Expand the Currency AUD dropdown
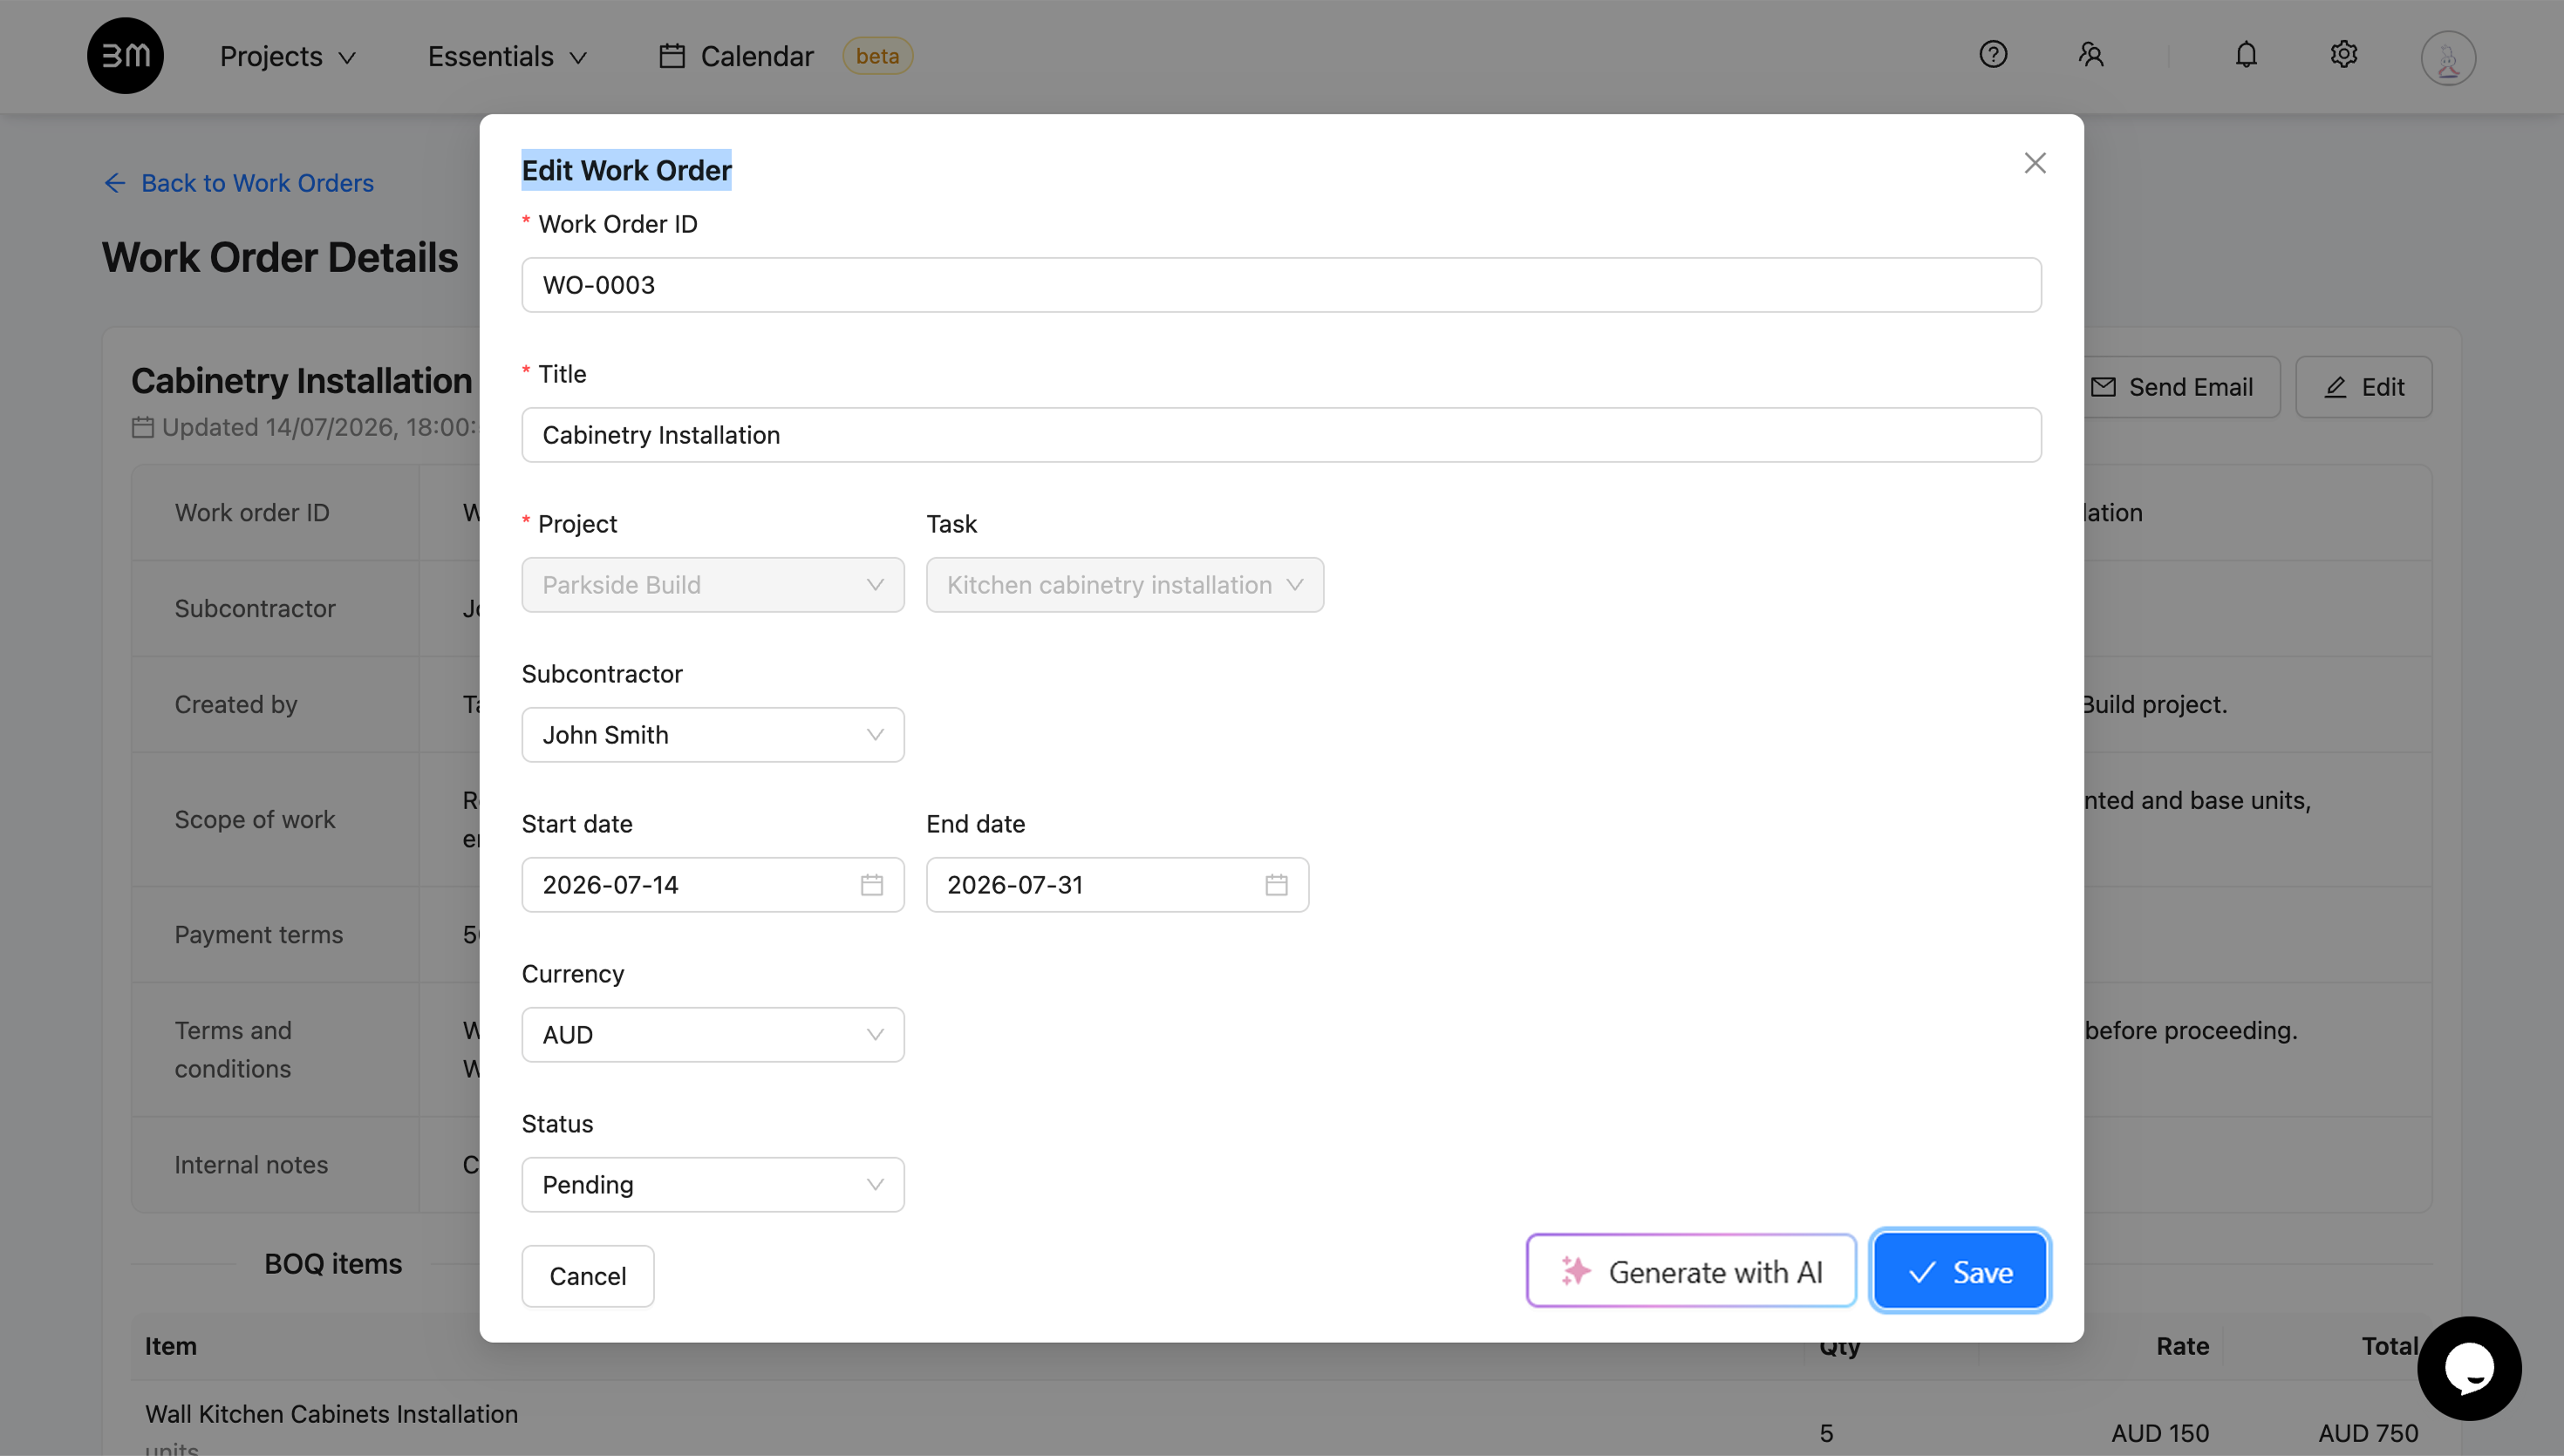Image resolution: width=2564 pixels, height=1456 pixels. [713, 1035]
